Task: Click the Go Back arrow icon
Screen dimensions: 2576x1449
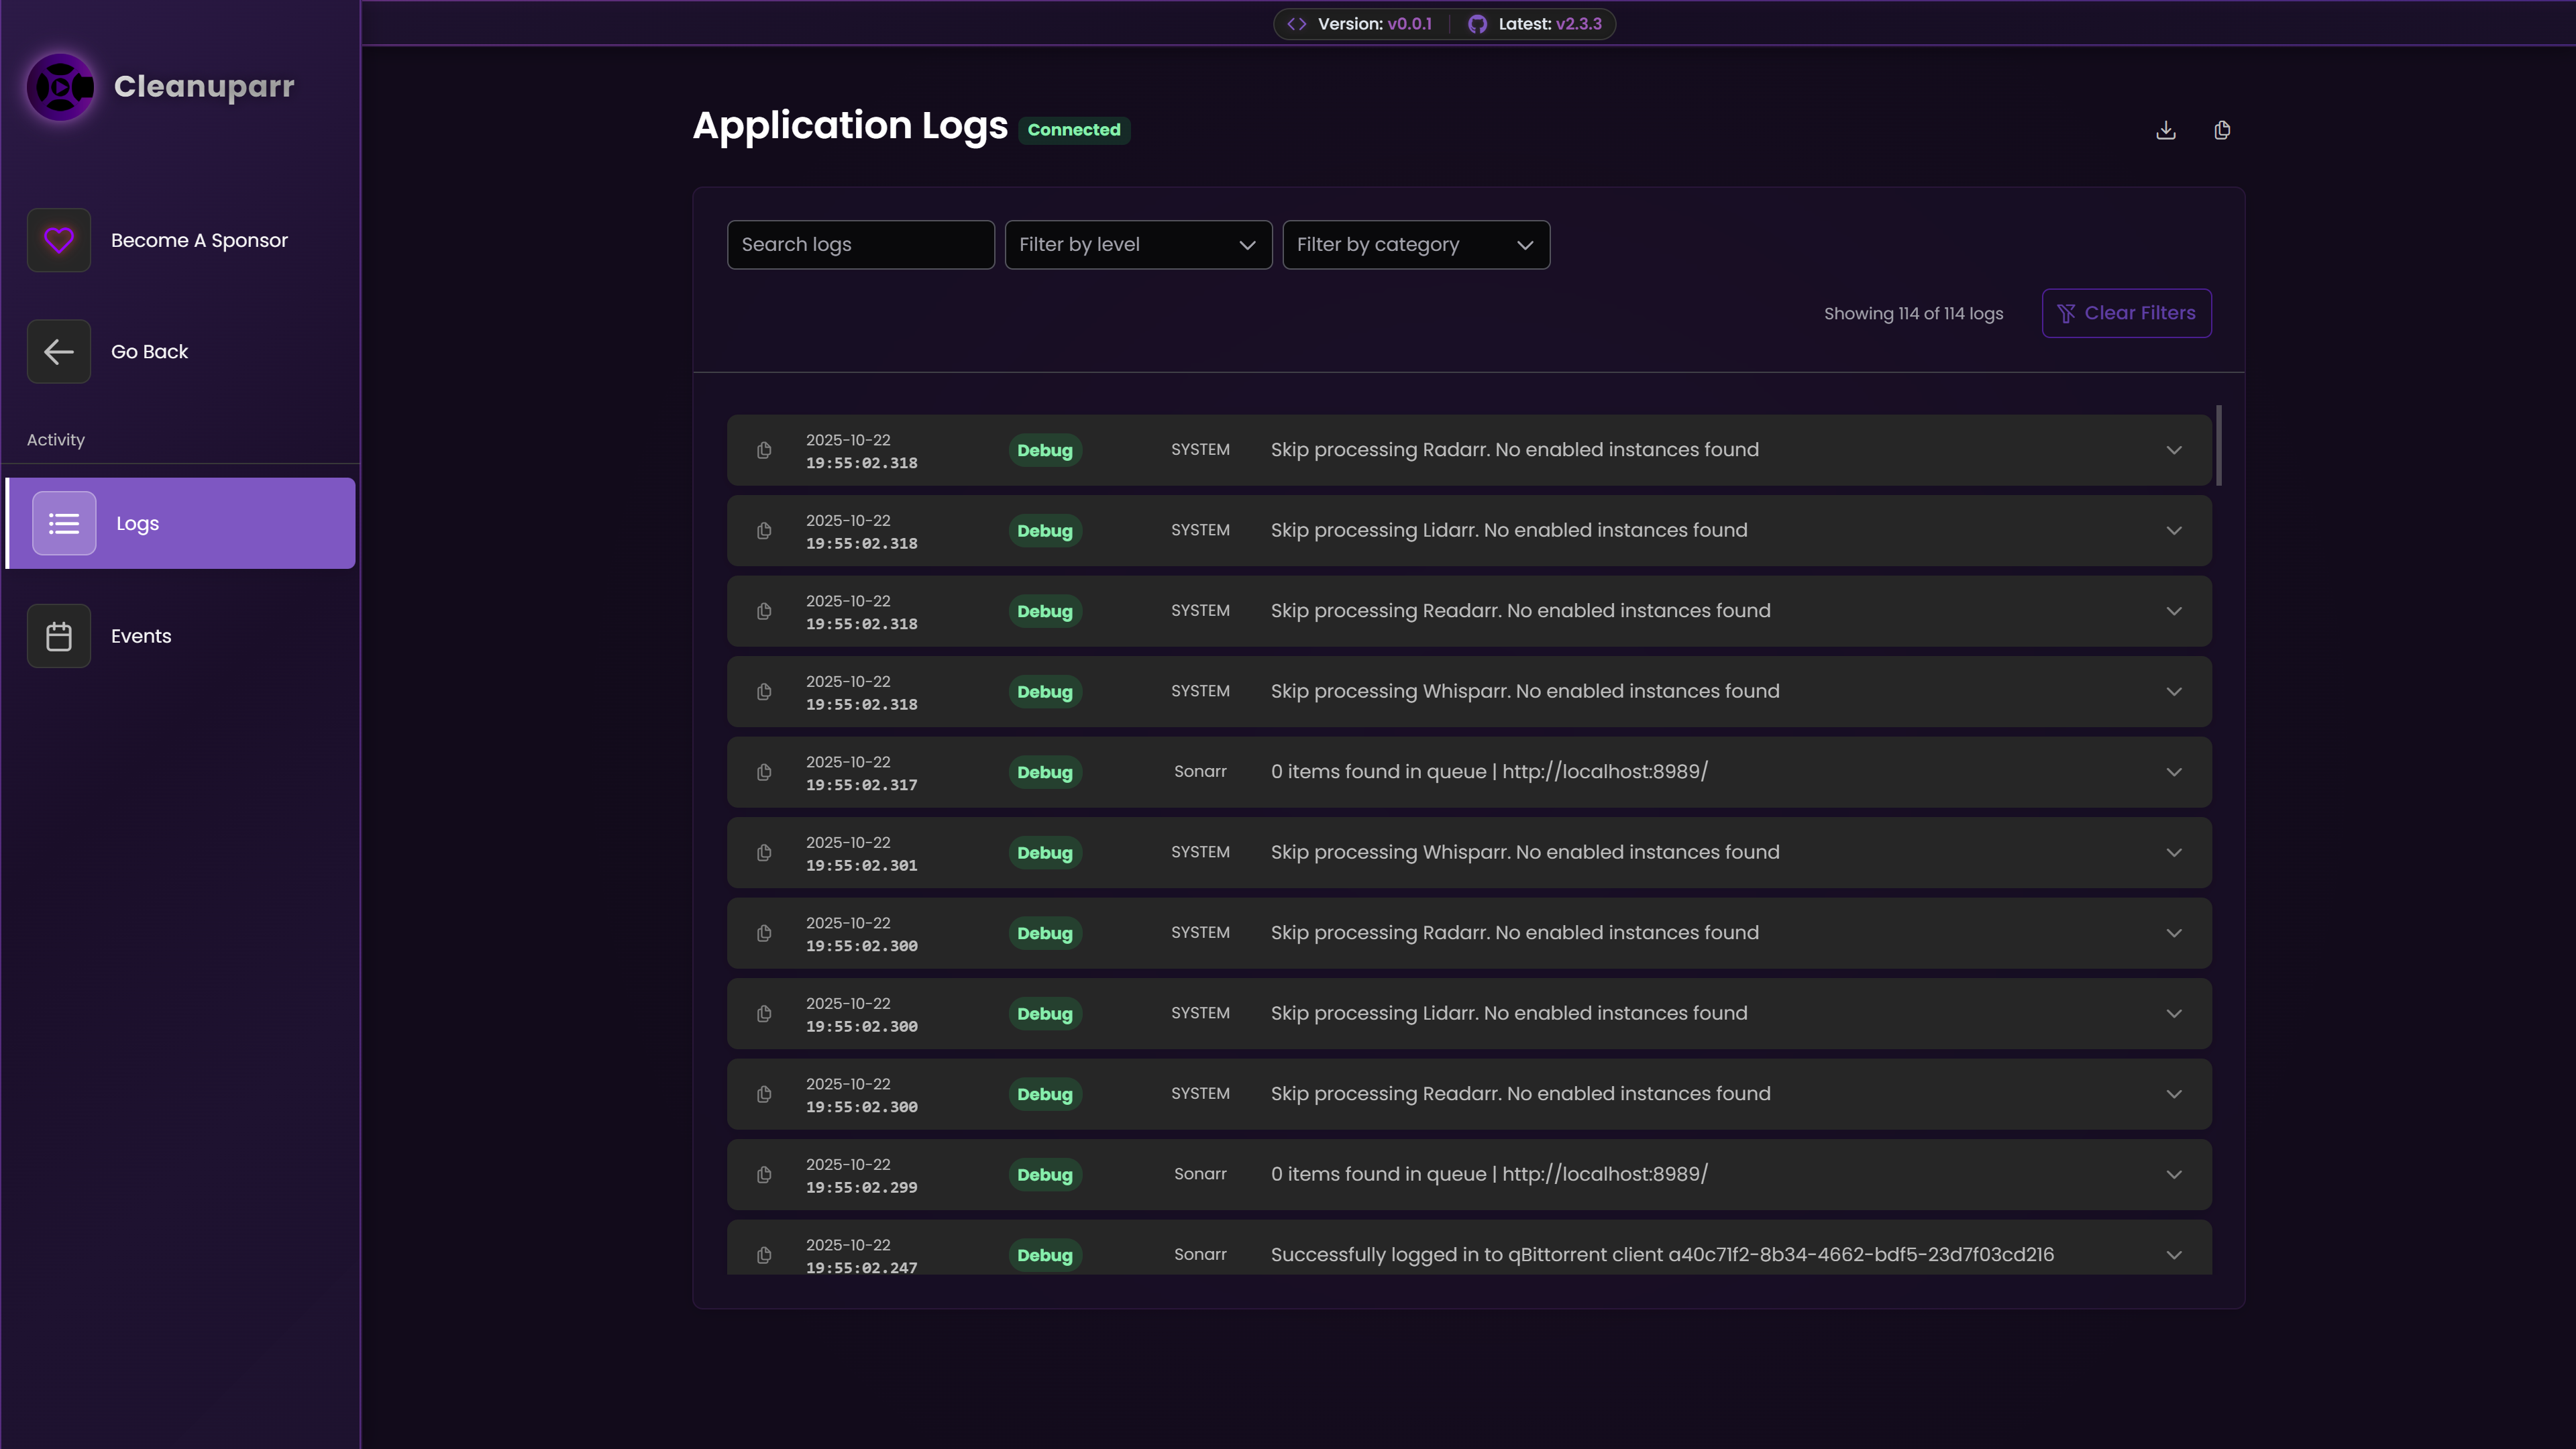Action: [x=59, y=351]
